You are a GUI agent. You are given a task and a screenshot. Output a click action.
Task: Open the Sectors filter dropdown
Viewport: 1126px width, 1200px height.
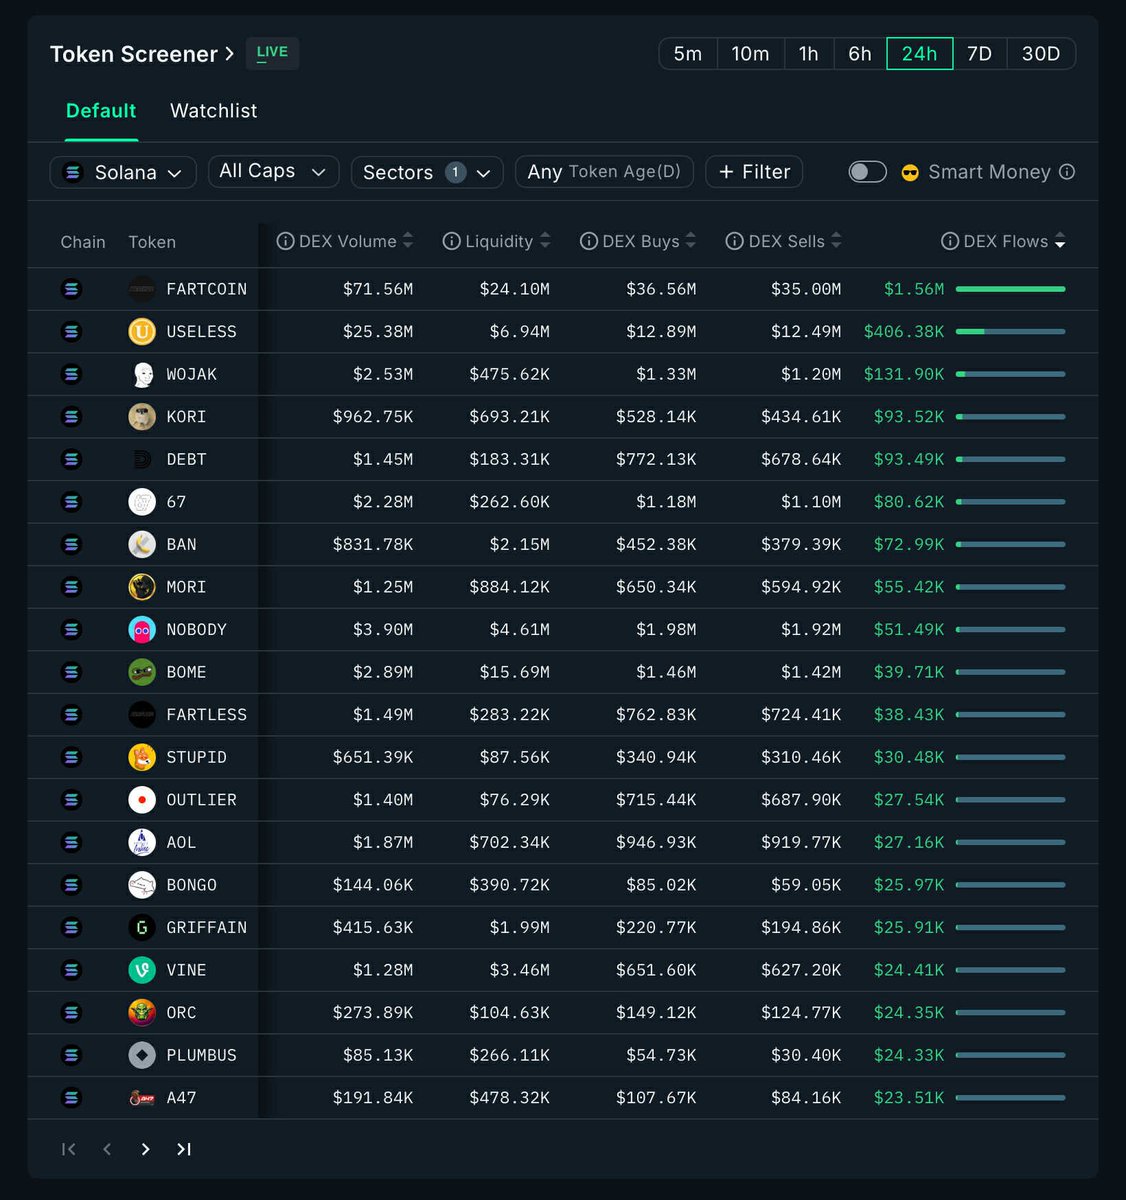click(x=427, y=172)
